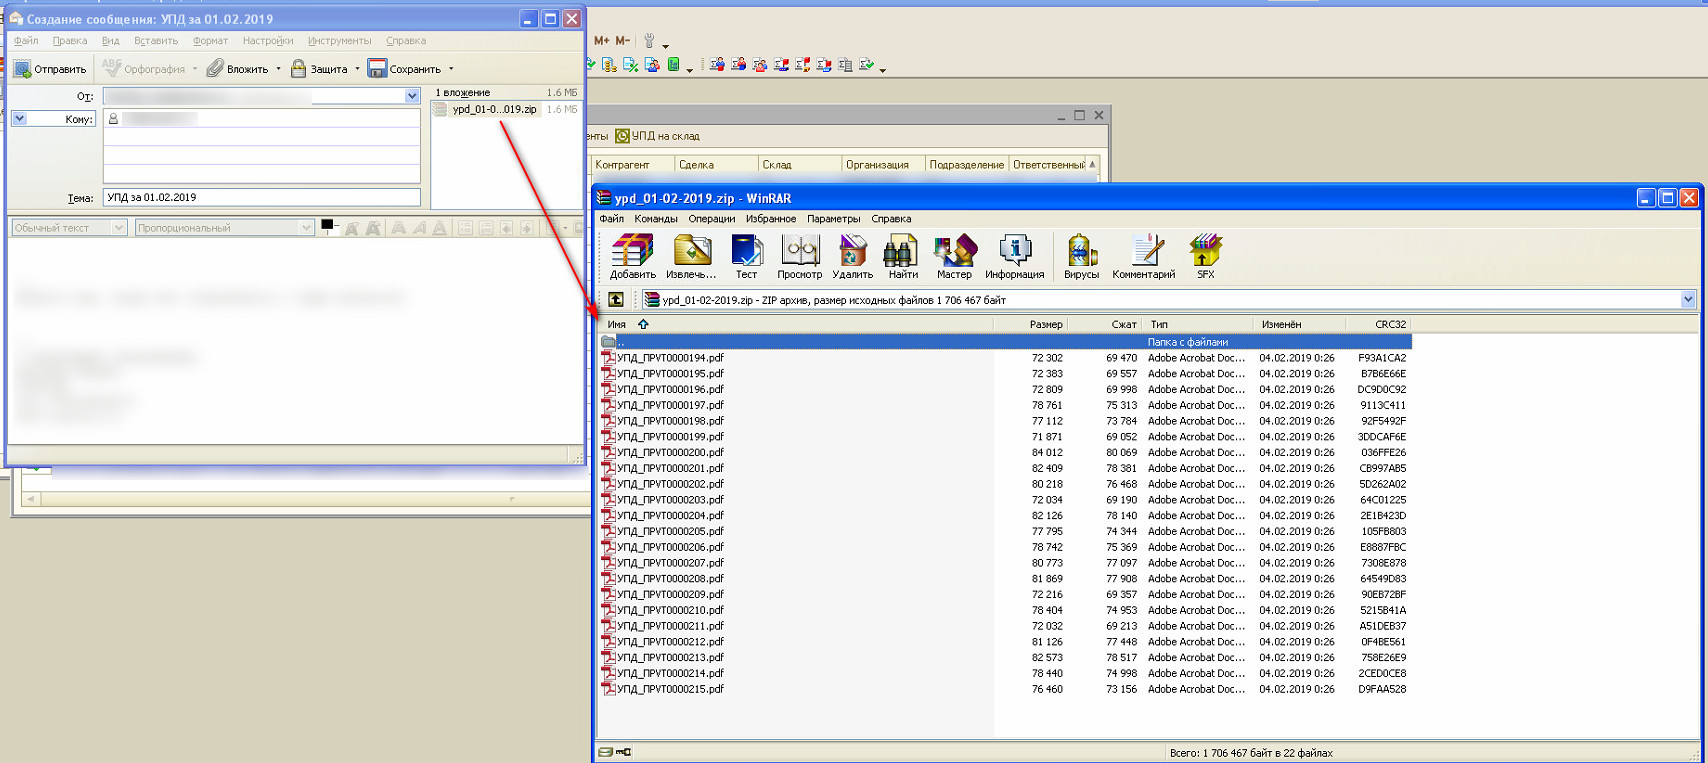This screenshot has width=1708, height=763.
Task: Expand the WinRAR archive path dropdown
Action: (x=1688, y=299)
